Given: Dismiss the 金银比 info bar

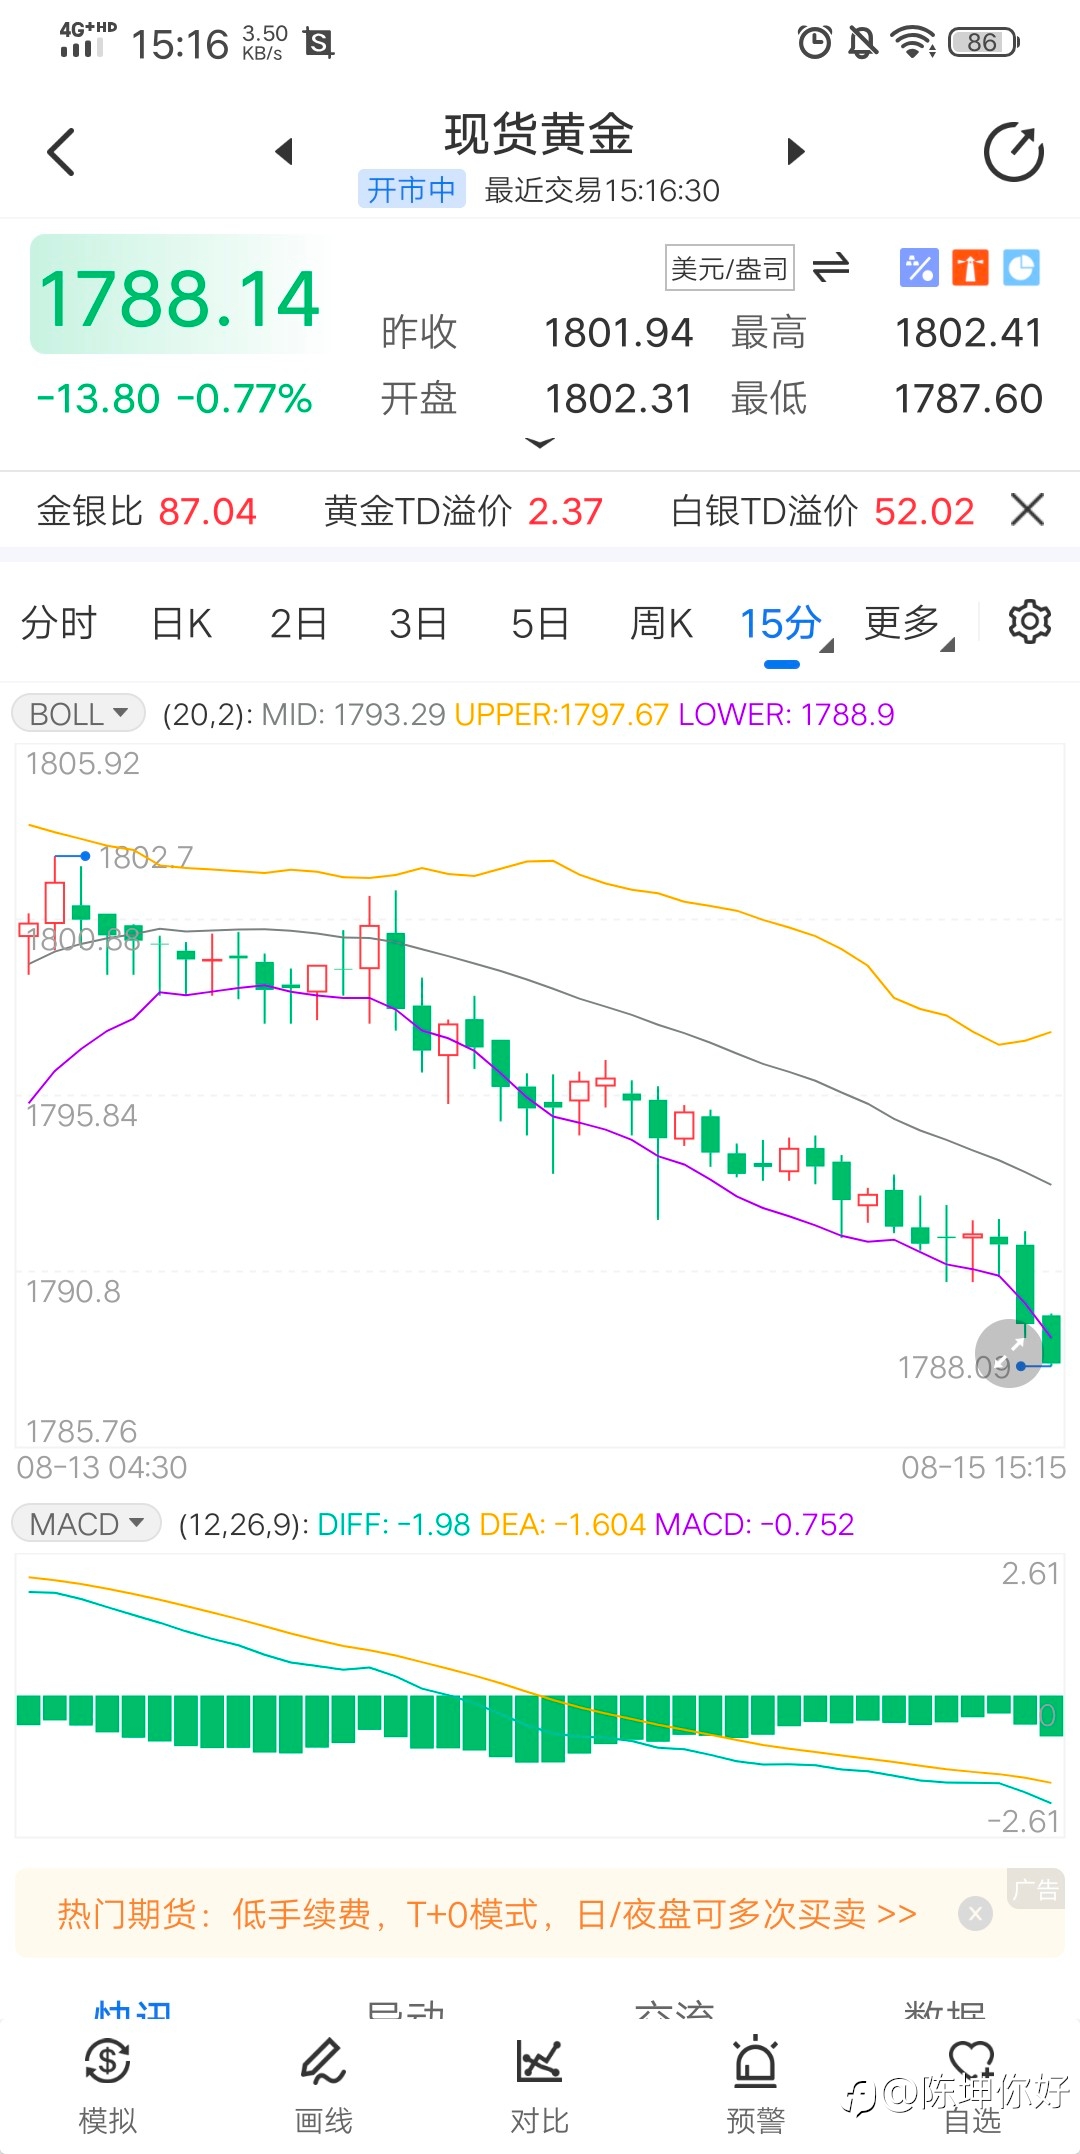Looking at the screenshot, I should [1027, 510].
